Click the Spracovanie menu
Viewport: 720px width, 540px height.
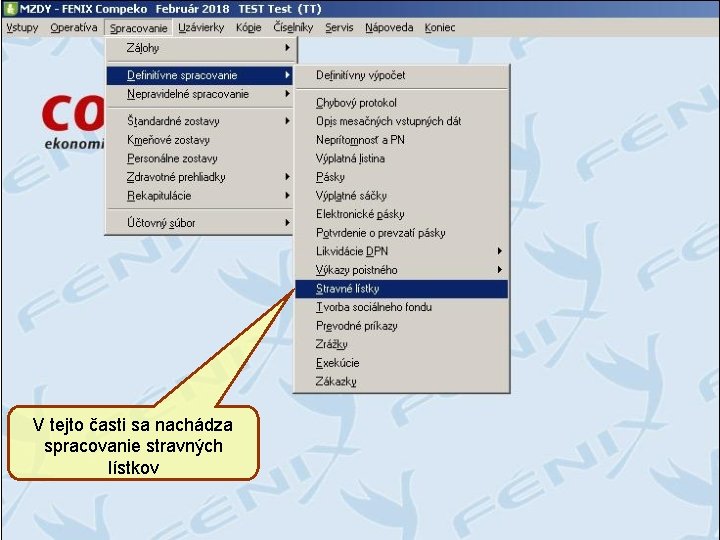tap(138, 28)
